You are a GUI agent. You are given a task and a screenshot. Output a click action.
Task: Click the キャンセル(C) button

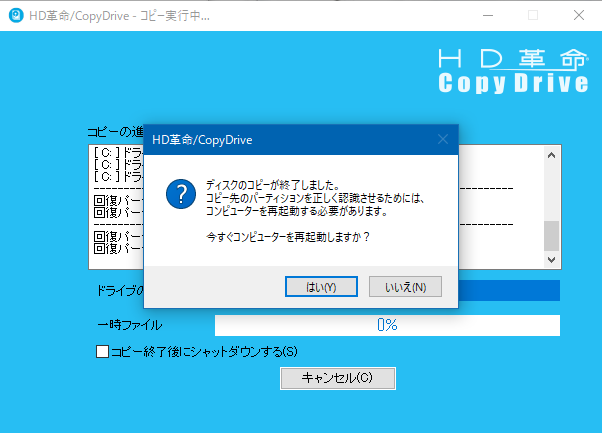pyautogui.click(x=338, y=378)
